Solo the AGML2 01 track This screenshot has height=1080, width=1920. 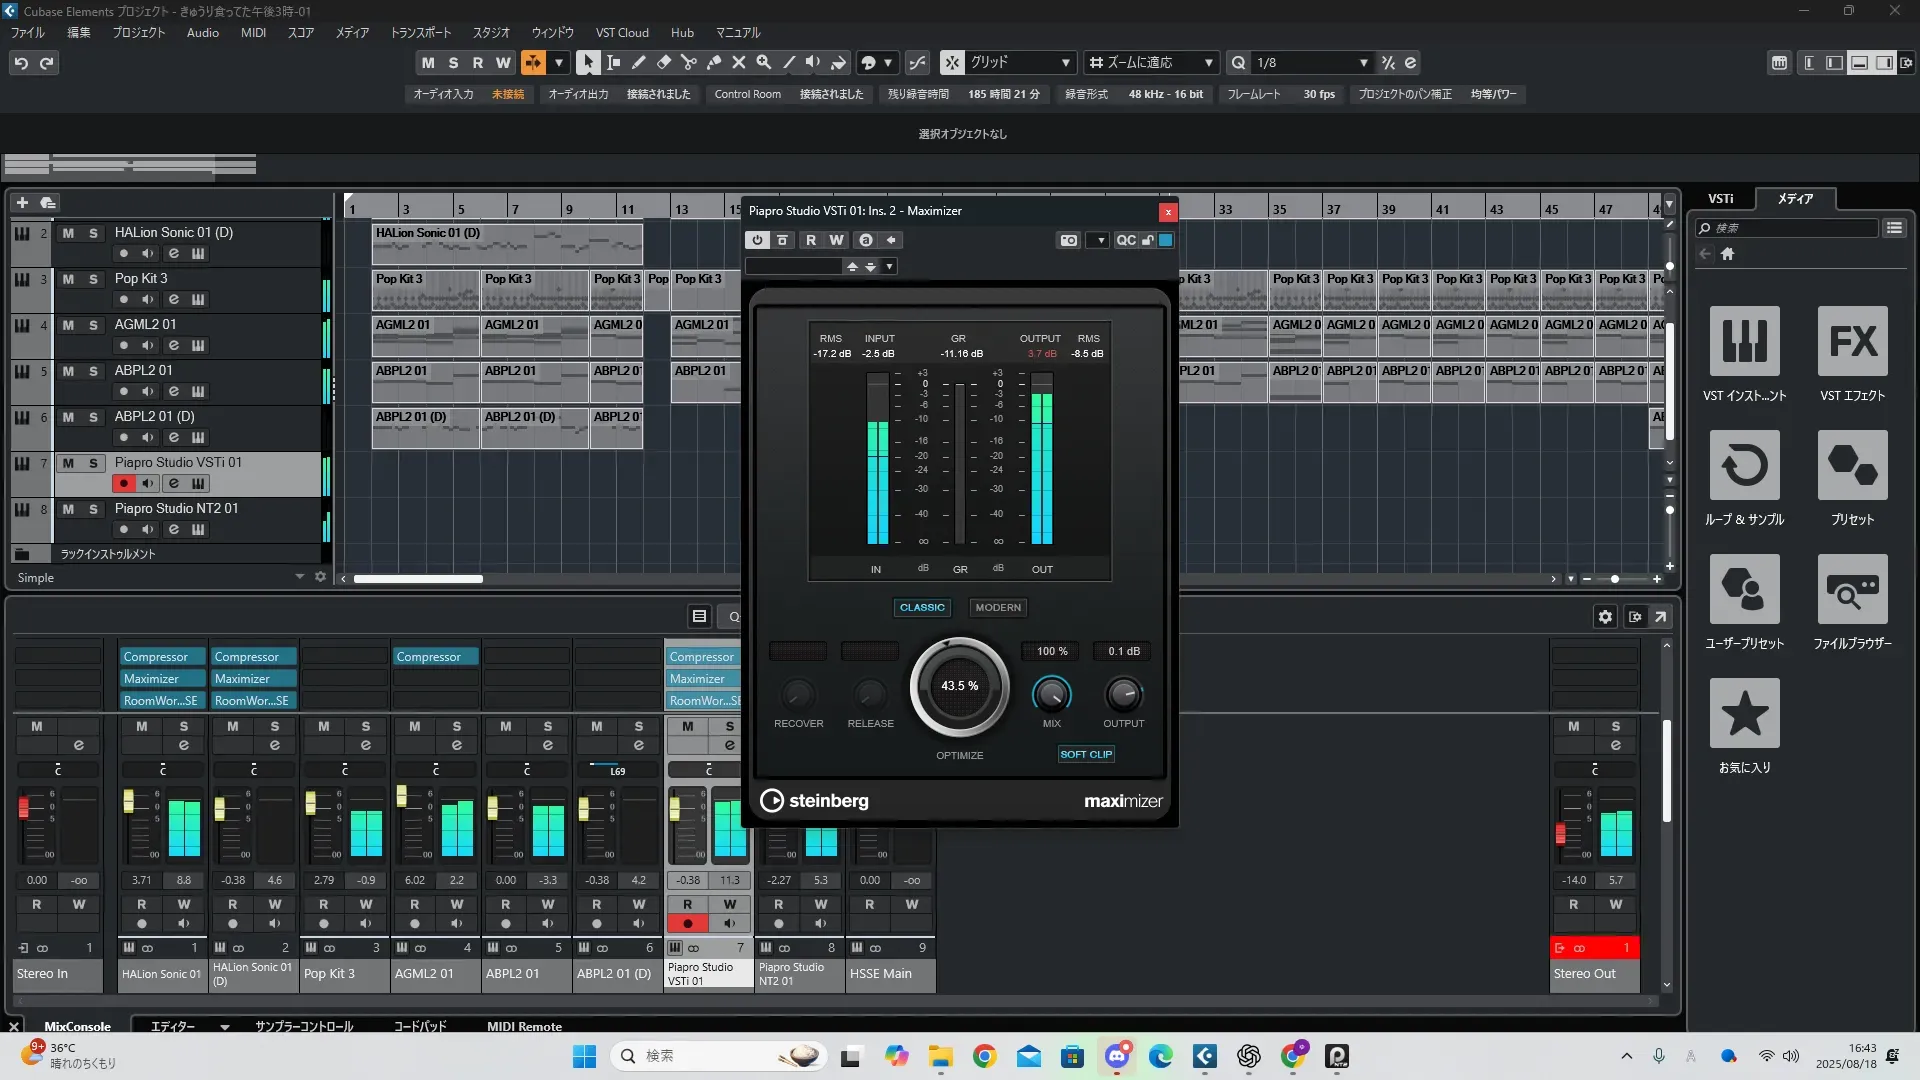93,325
